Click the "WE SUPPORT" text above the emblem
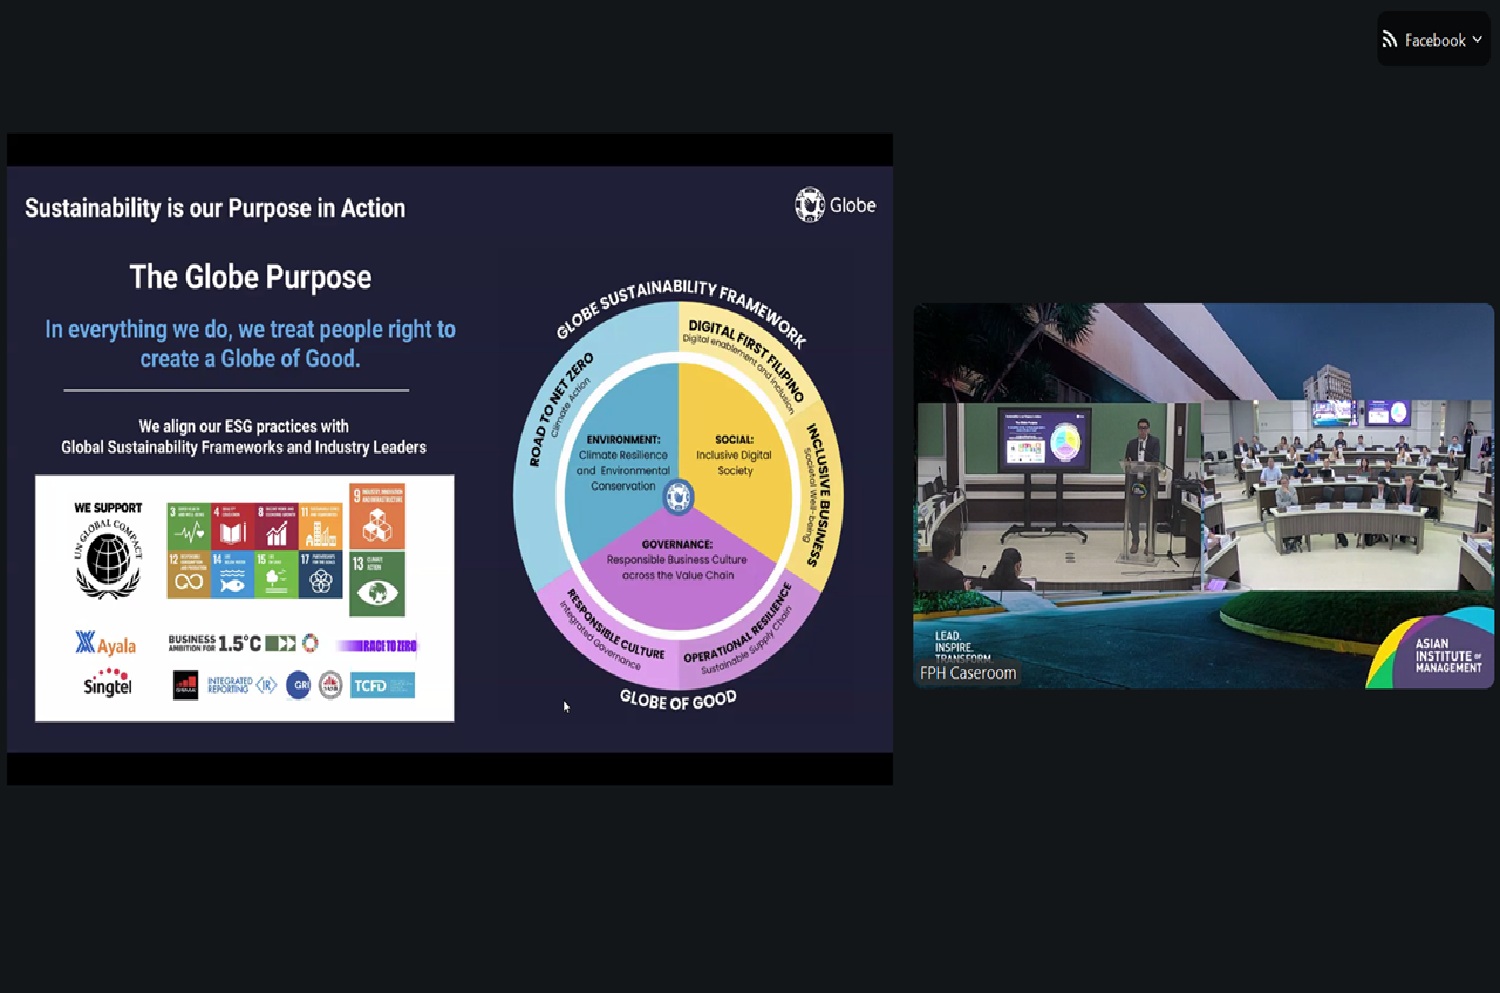The height and width of the screenshot is (993, 1500). pyautogui.click(x=108, y=508)
